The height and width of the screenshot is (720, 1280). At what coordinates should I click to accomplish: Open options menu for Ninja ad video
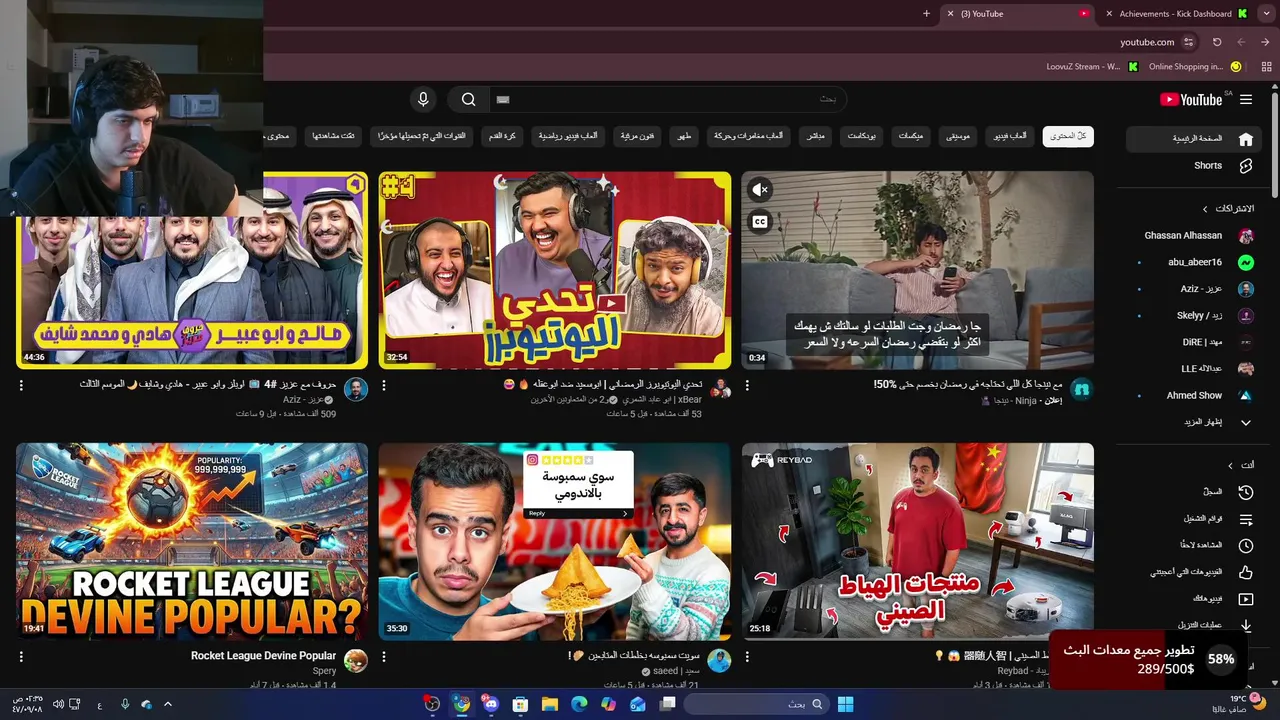(747, 385)
